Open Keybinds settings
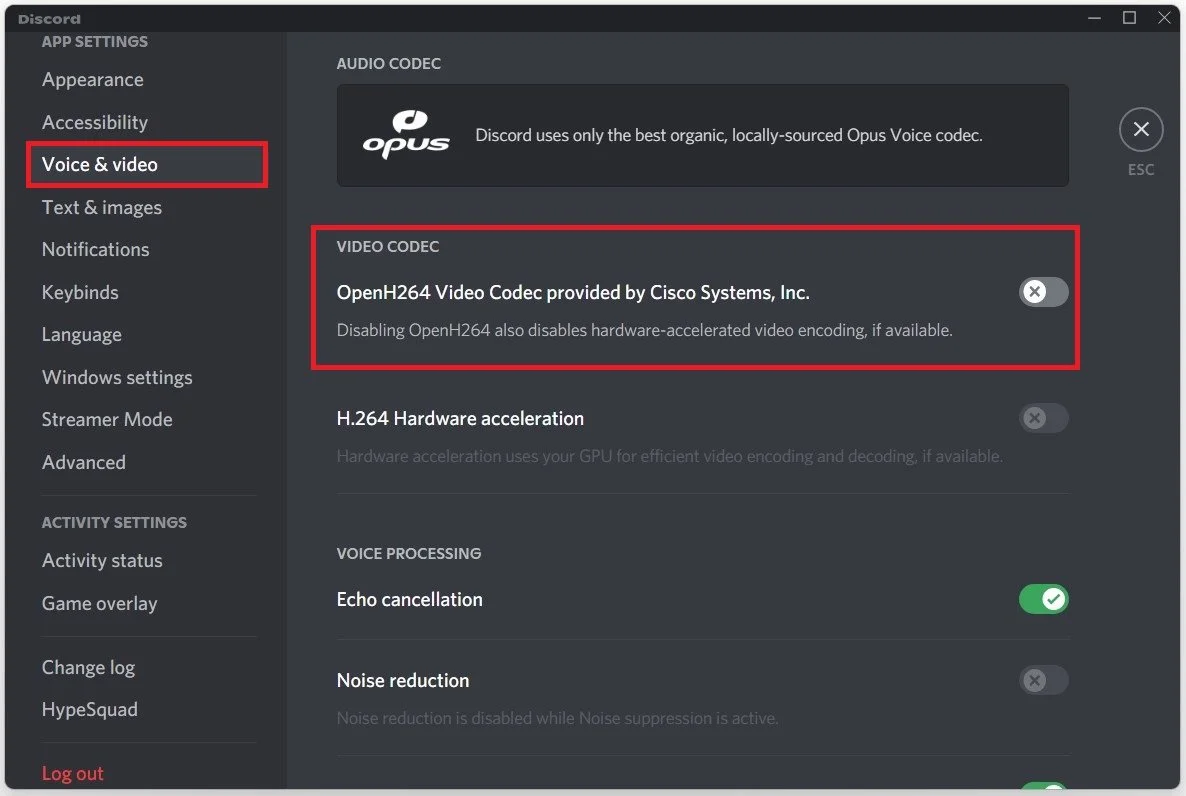The width and height of the screenshot is (1186, 796). (80, 292)
